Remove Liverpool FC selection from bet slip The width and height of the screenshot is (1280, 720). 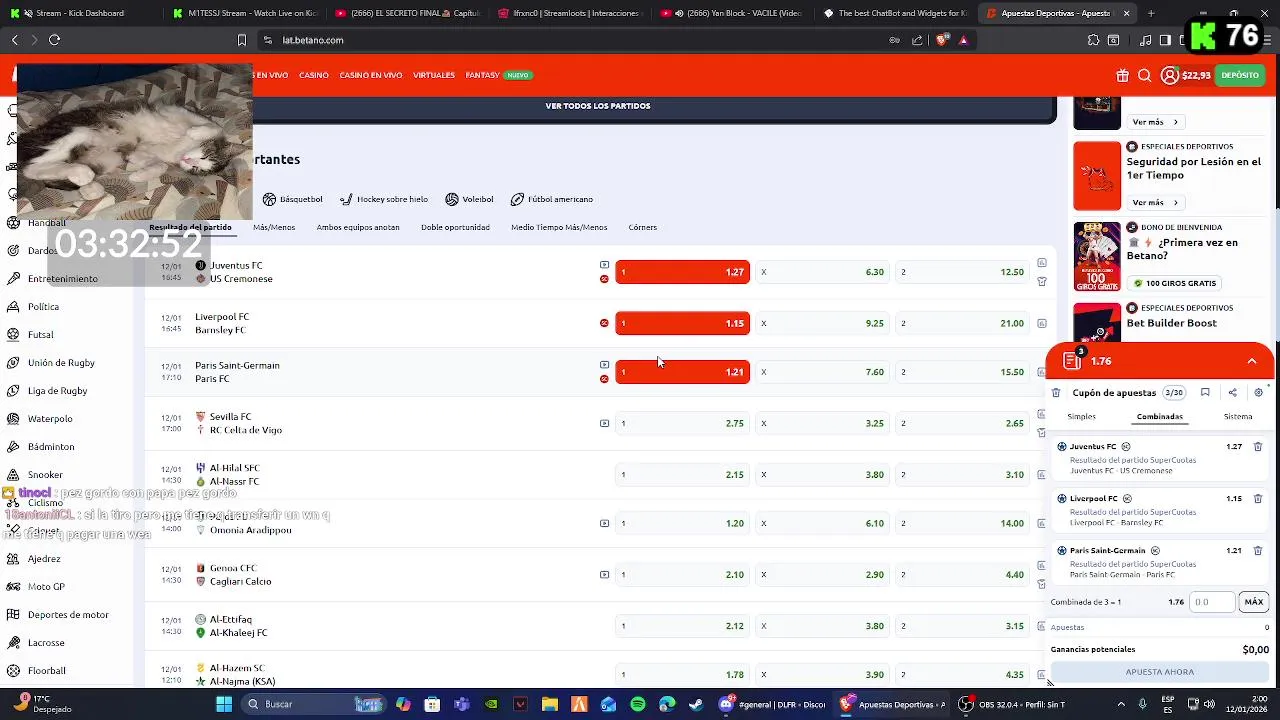pyautogui.click(x=1258, y=499)
